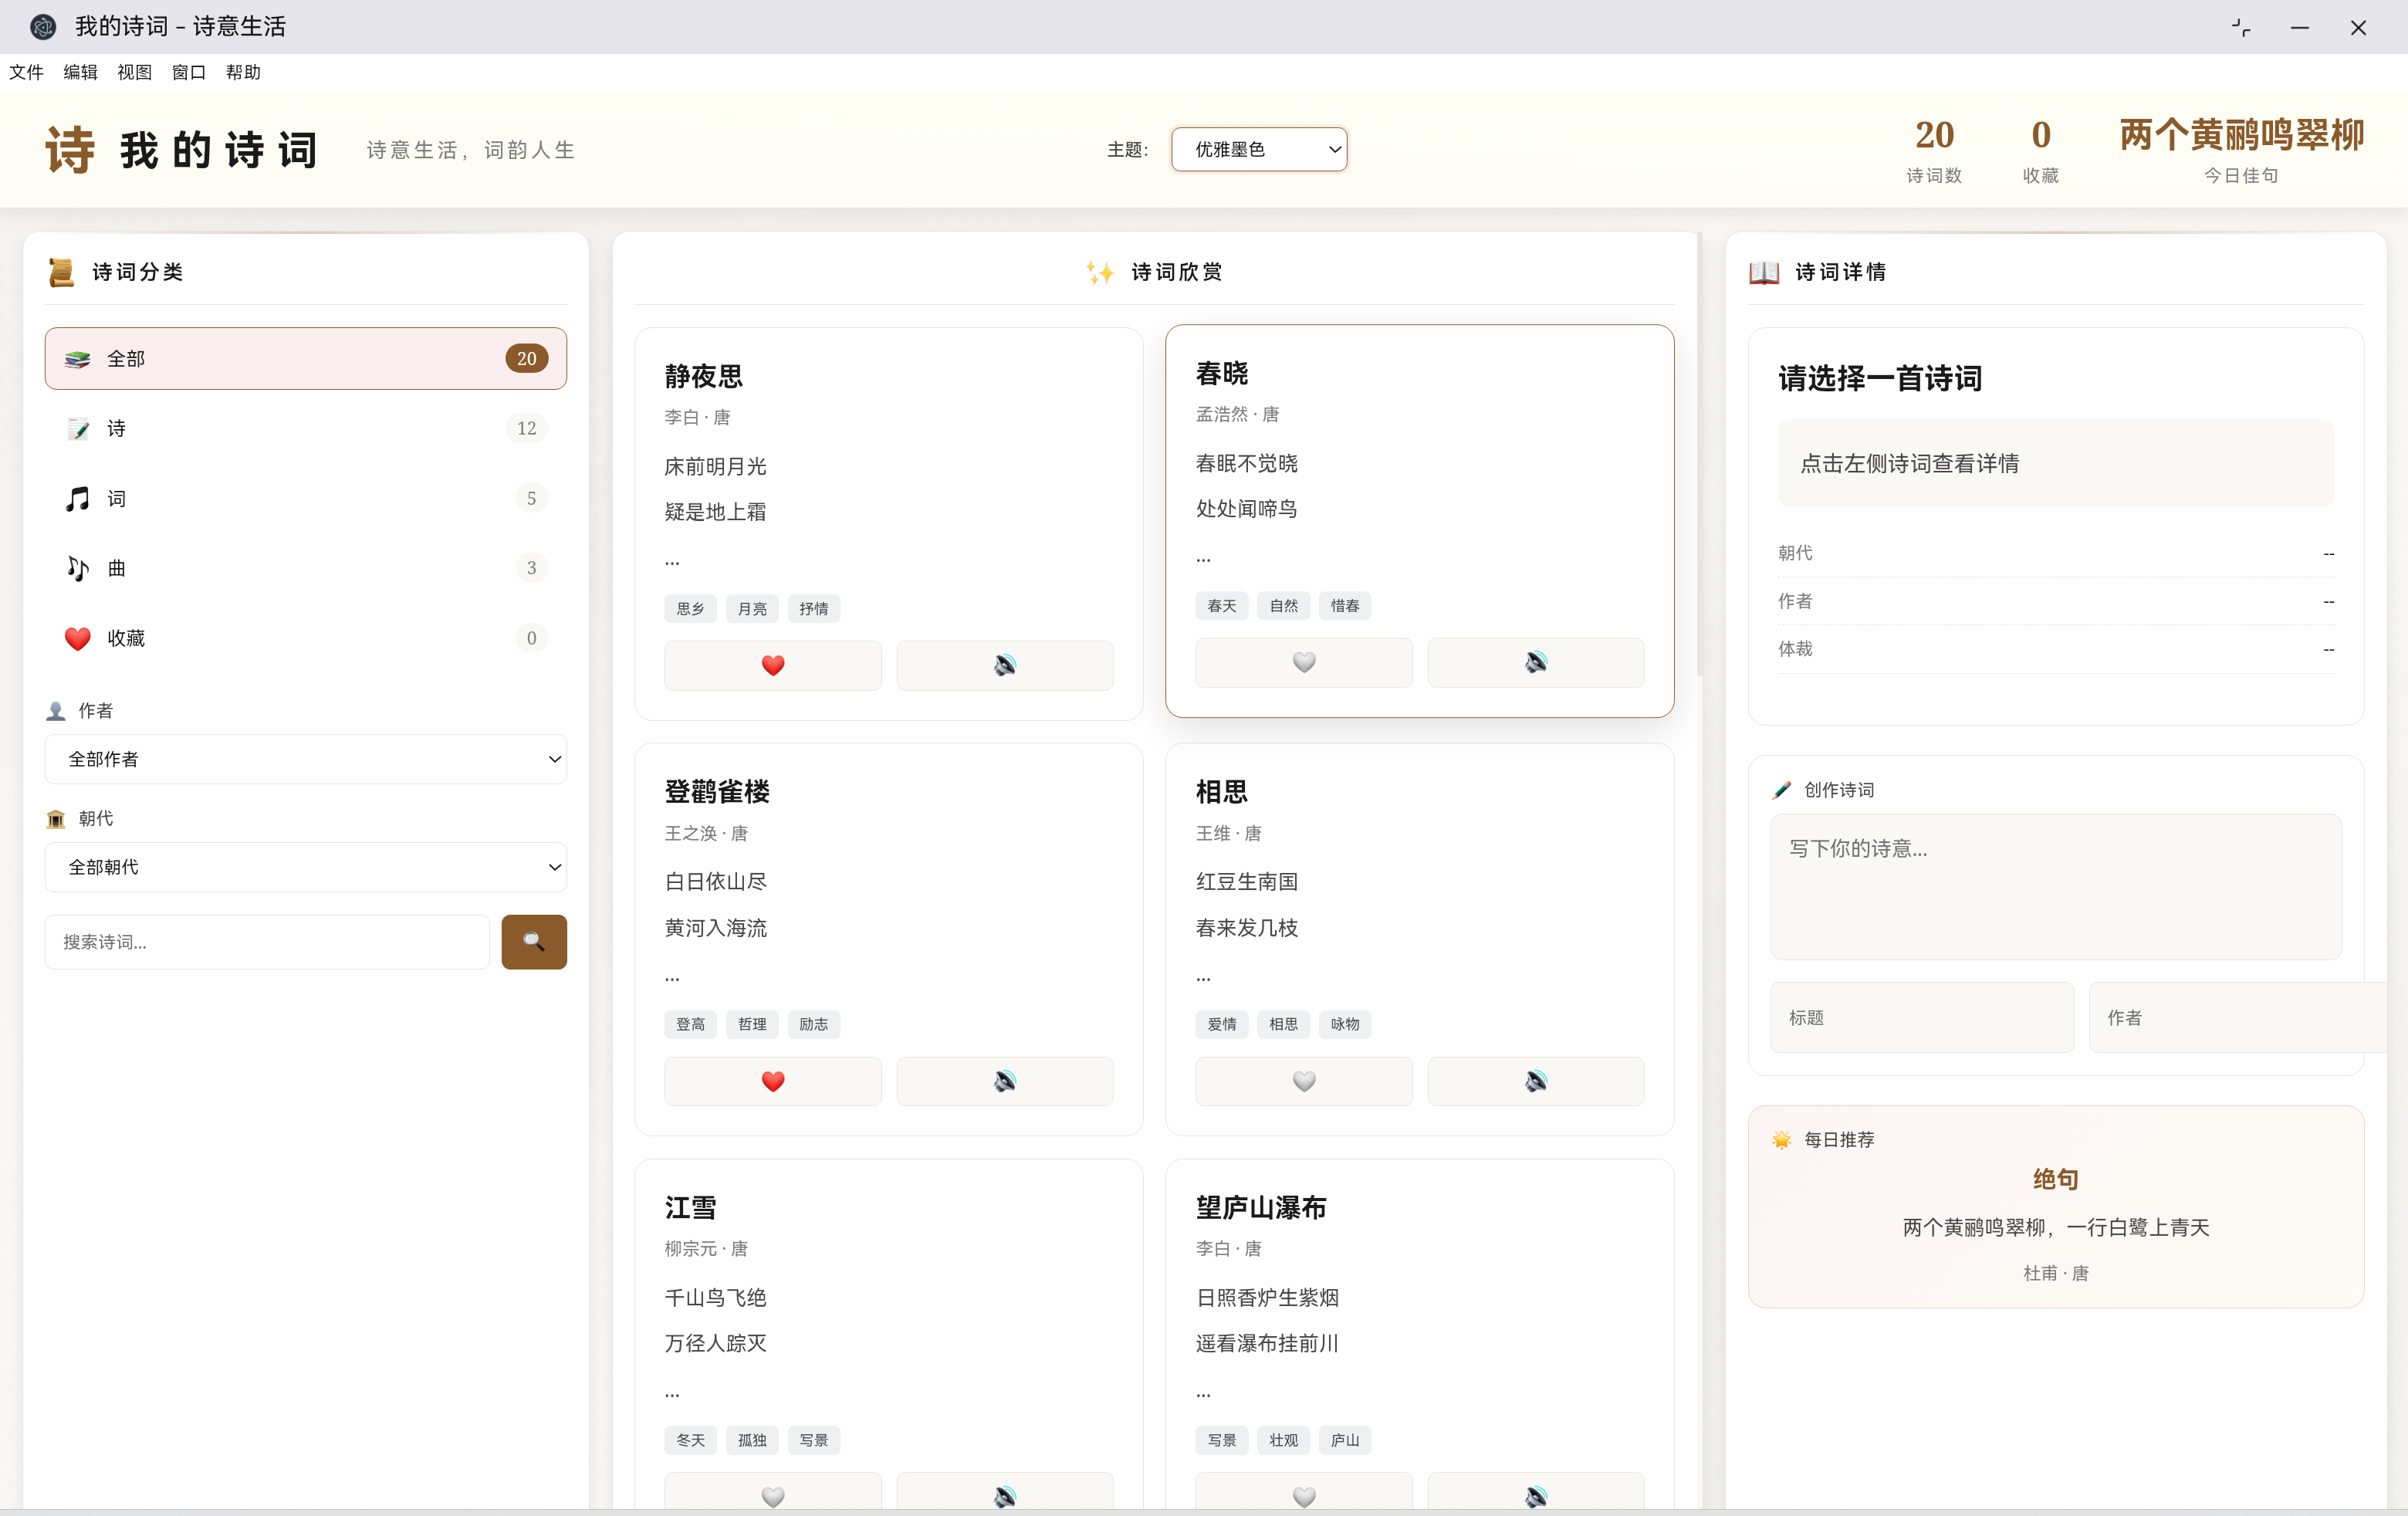Expand the 全部作者 author dropdown
The image size is (2408, 1516).
click(x=306, y=759)
